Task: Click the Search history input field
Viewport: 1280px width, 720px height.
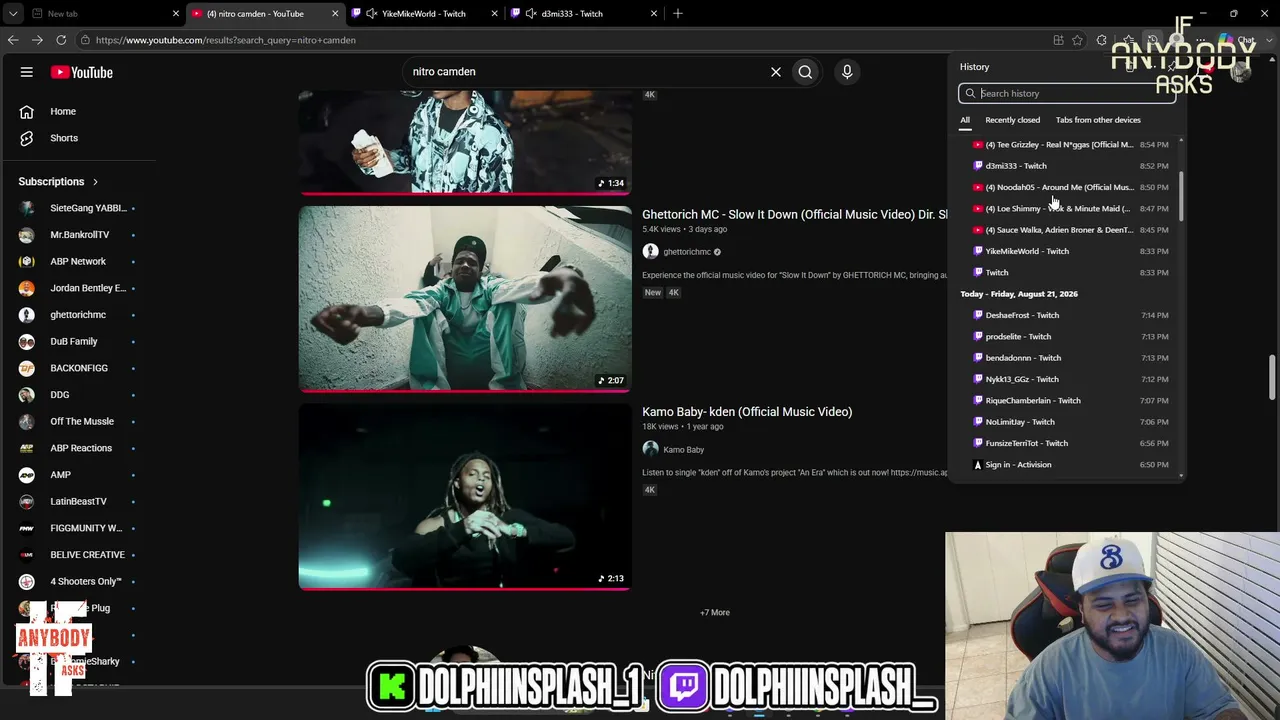Action: (1067, 94)
